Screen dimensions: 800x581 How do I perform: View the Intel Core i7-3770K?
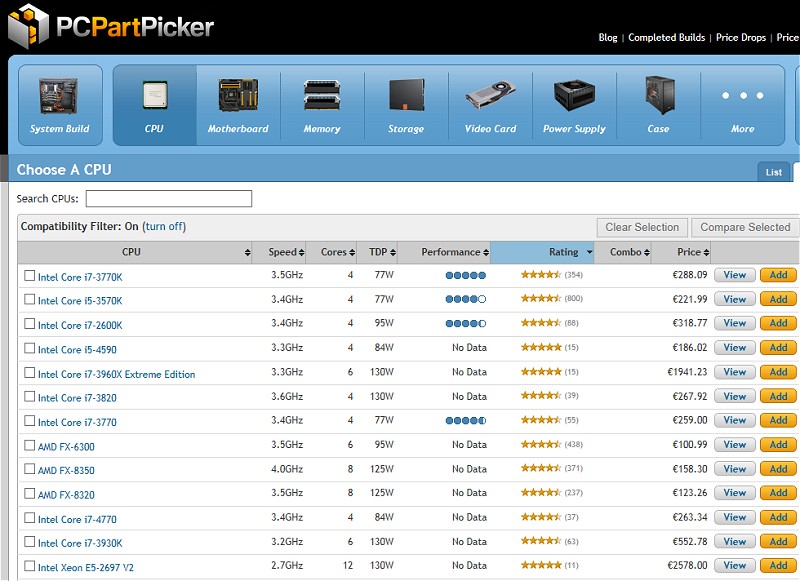coord(735,275)
